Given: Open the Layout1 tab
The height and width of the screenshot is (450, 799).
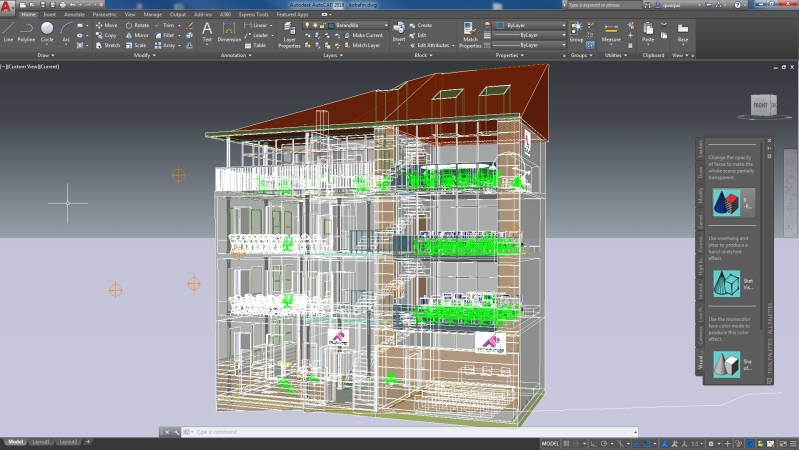Looking at the screenshot, I should pyautogui.click(x=41, y=441).
